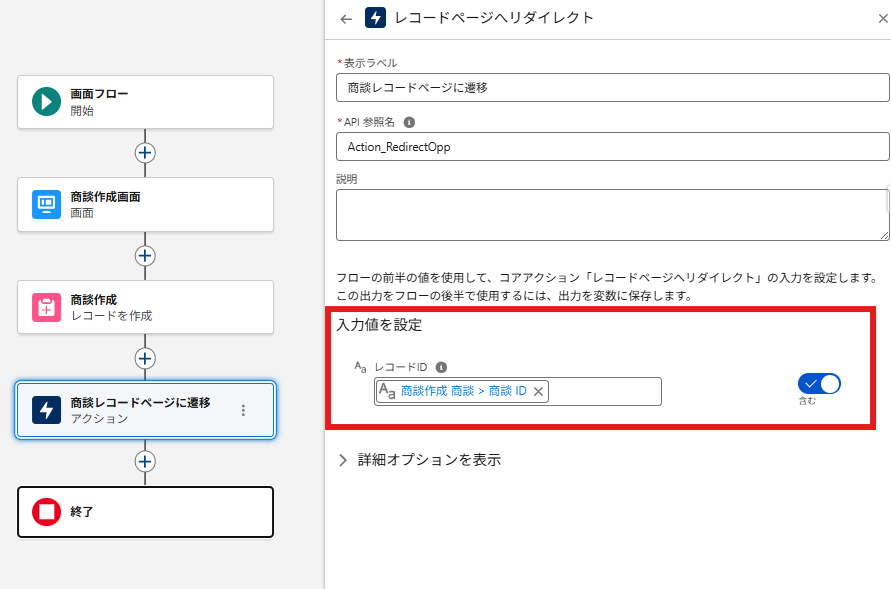
Task: Click plus connector below 商談作成画面 node
Action: click(x=145, y=255)
